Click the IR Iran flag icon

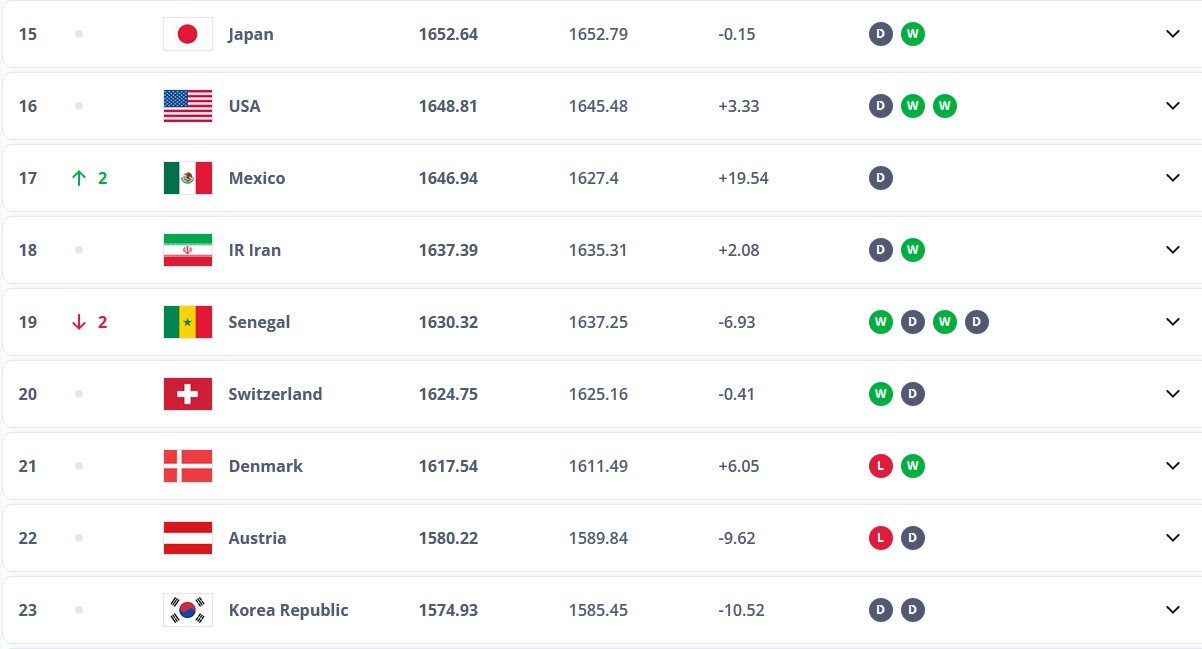(x=187, y=250)
